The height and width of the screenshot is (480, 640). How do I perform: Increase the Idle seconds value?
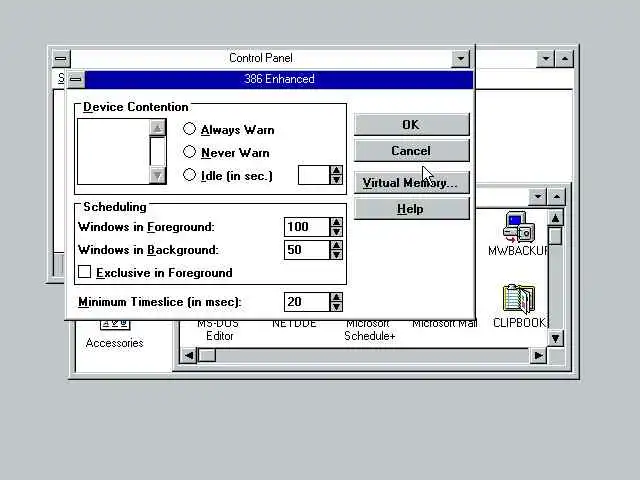pos(336,170)
